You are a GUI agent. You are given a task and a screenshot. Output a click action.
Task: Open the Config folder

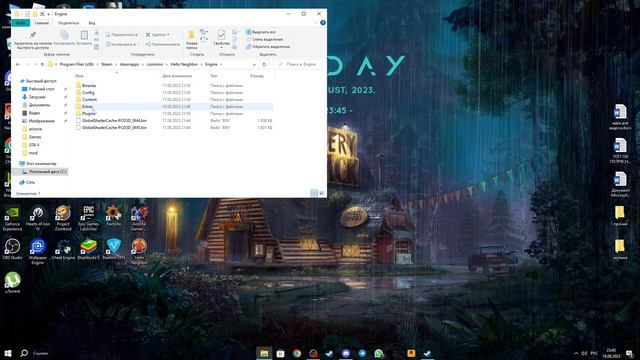[88, 93]
